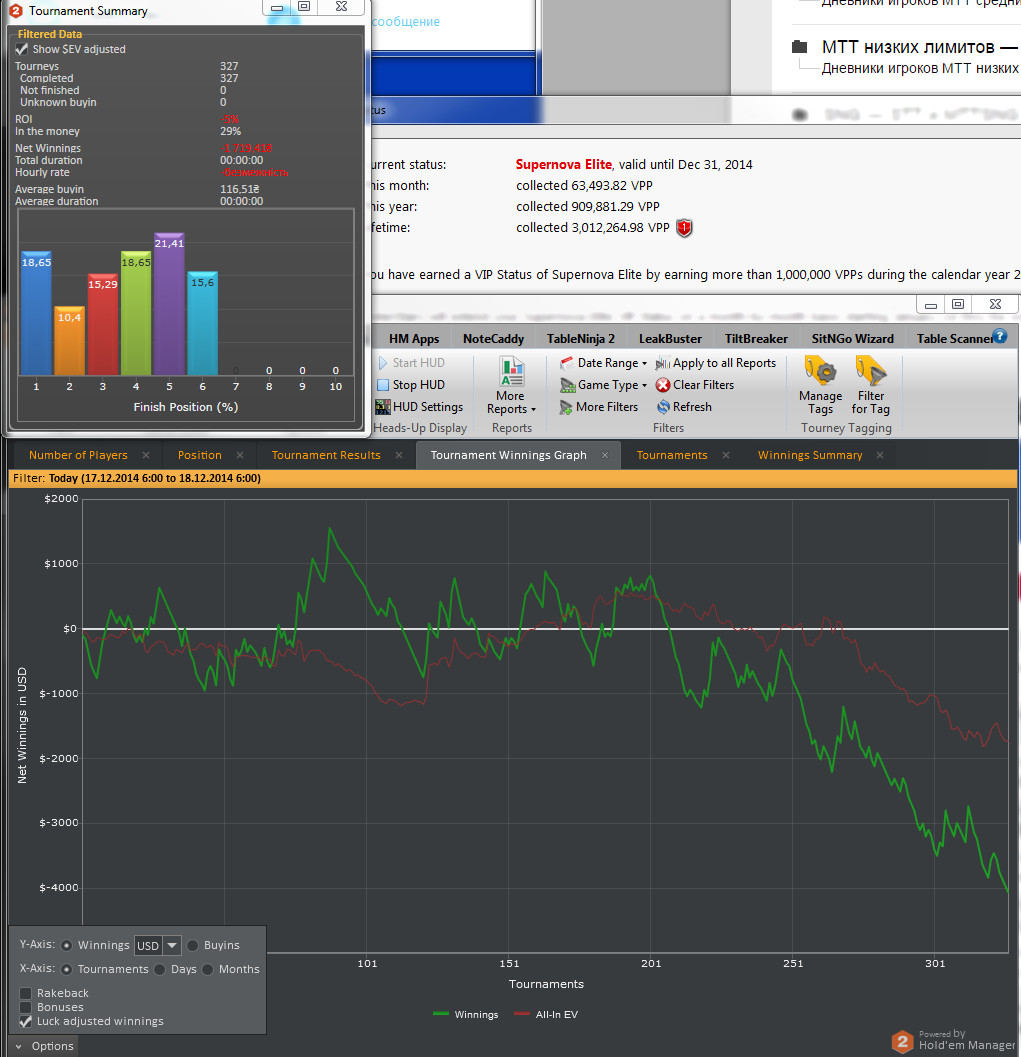Open LeakBuster menu
The image size is (1021, 1057).
point(670,339)
